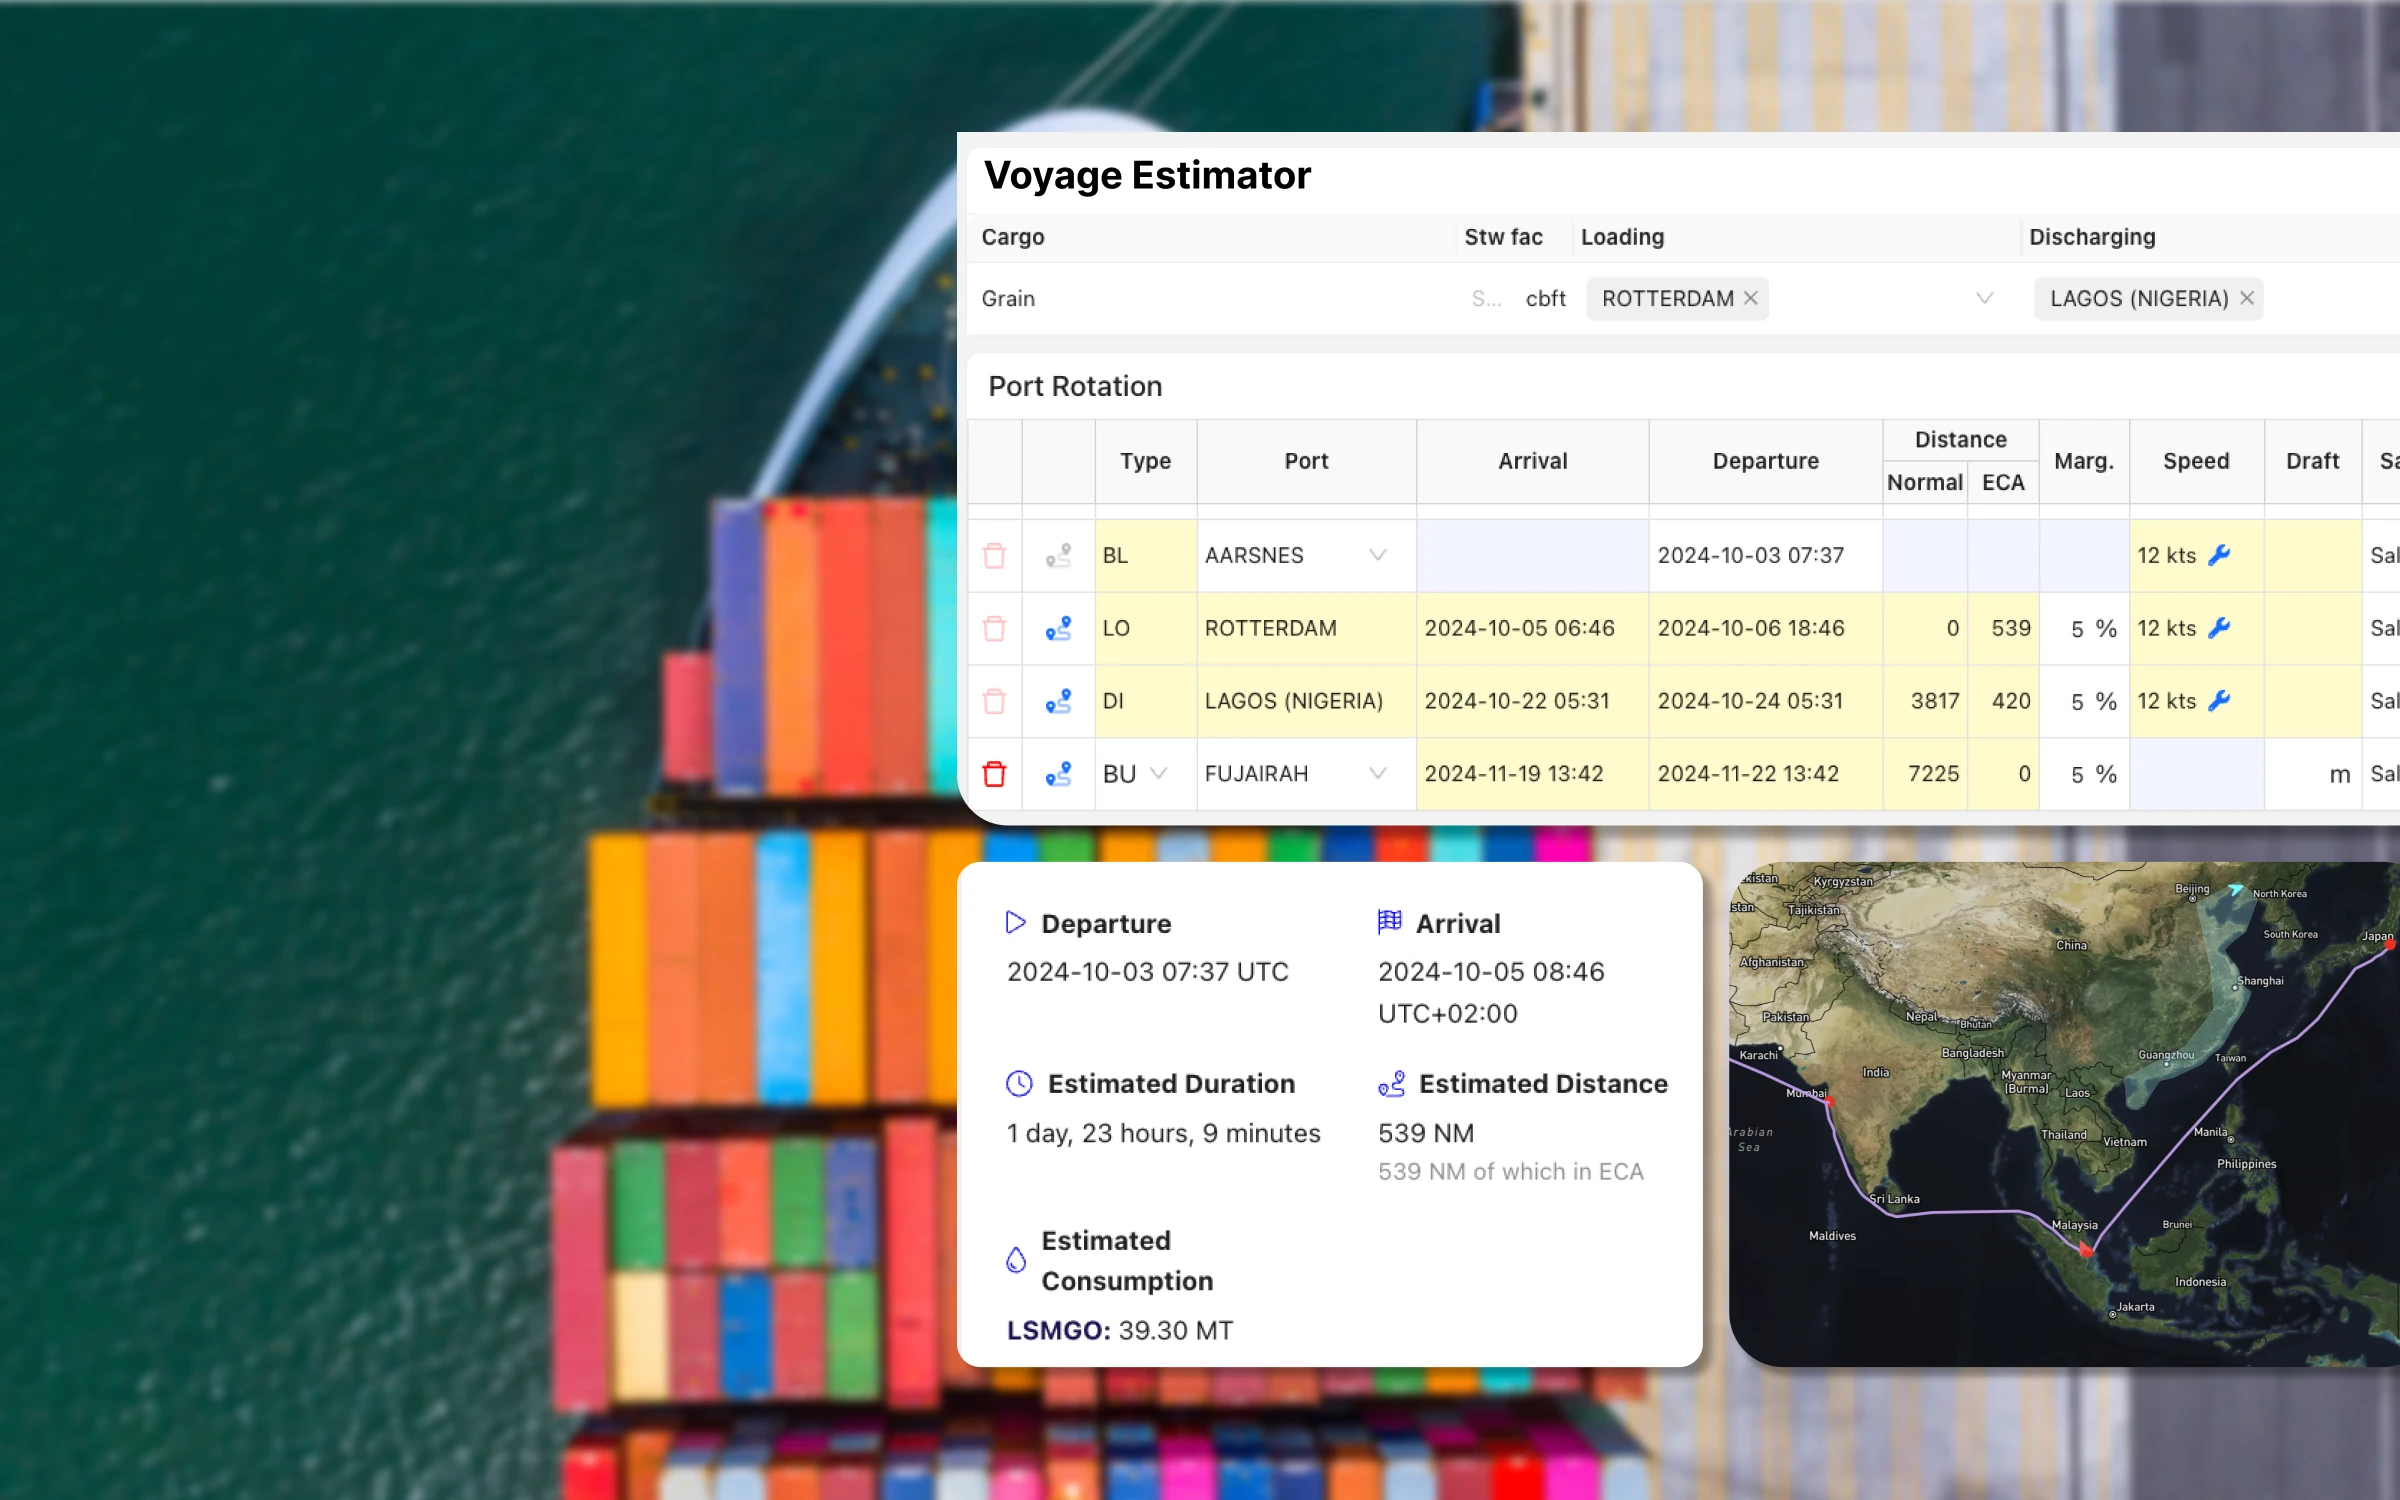This screenshot has width=2400, height=1500.
Task: Click the empty Arrival cell for AARSNES
Action: pyautogui.click(x=1532, y=556)
